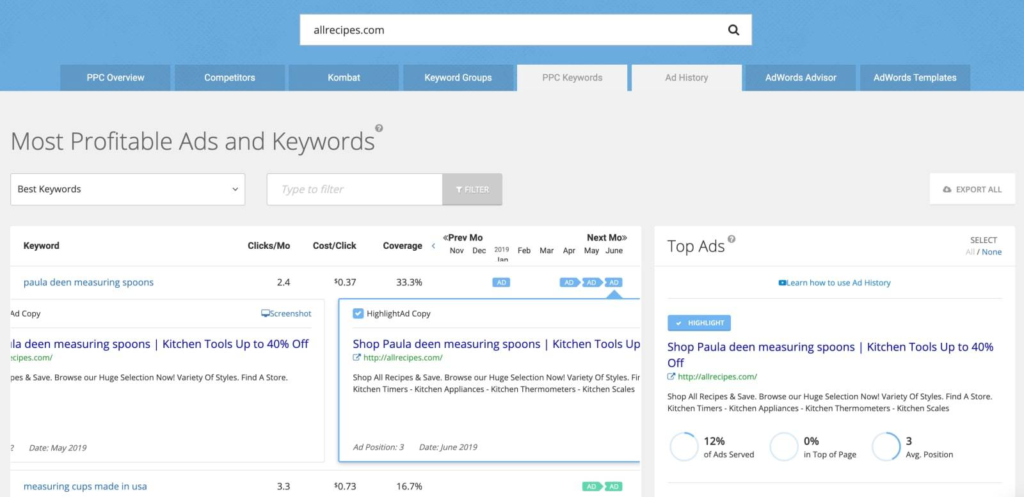The image size is (1024, 497).
Task: Click first green AD badge for measuring cups
Action: pyautogui.click(x=591, y=487)
